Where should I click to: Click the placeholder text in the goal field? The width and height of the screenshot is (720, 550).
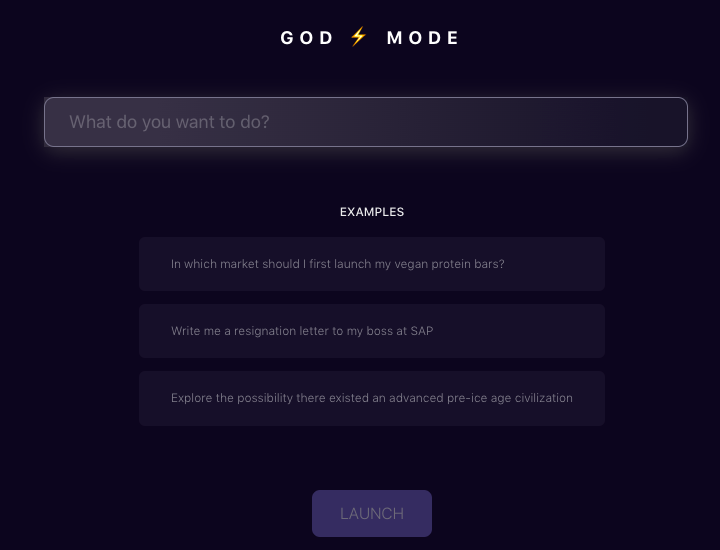(170, 122)
